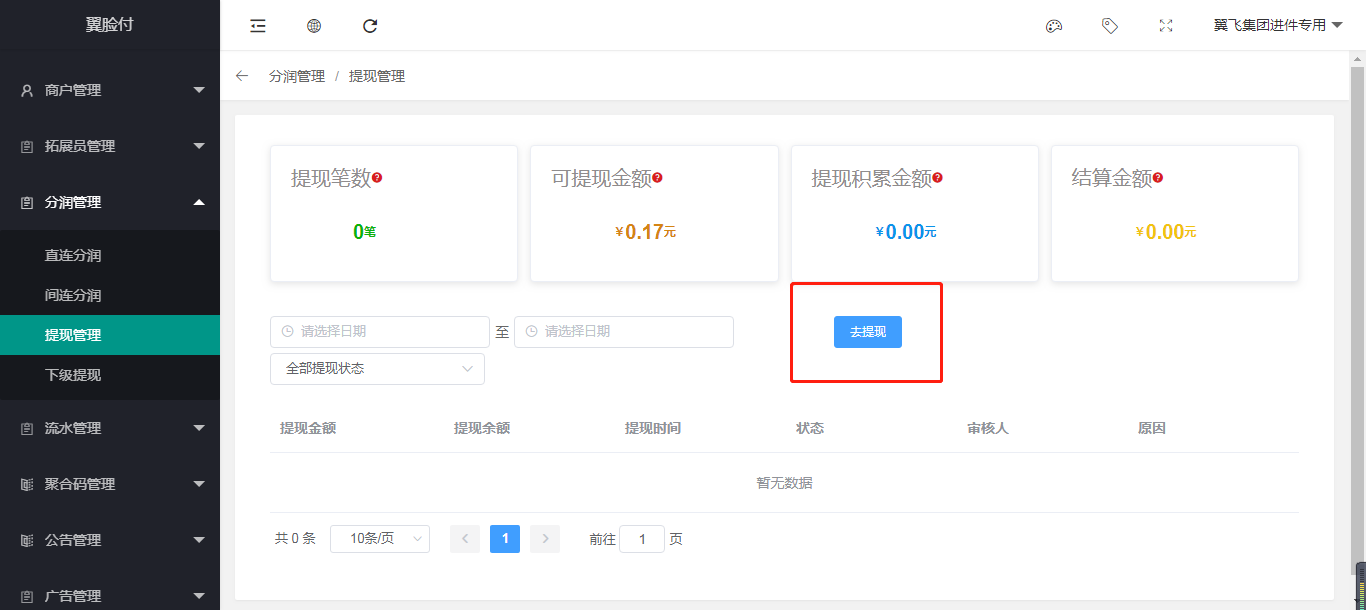Open the 间连分润 submenu item
The image size is (1366, 610).
(110, 295)
